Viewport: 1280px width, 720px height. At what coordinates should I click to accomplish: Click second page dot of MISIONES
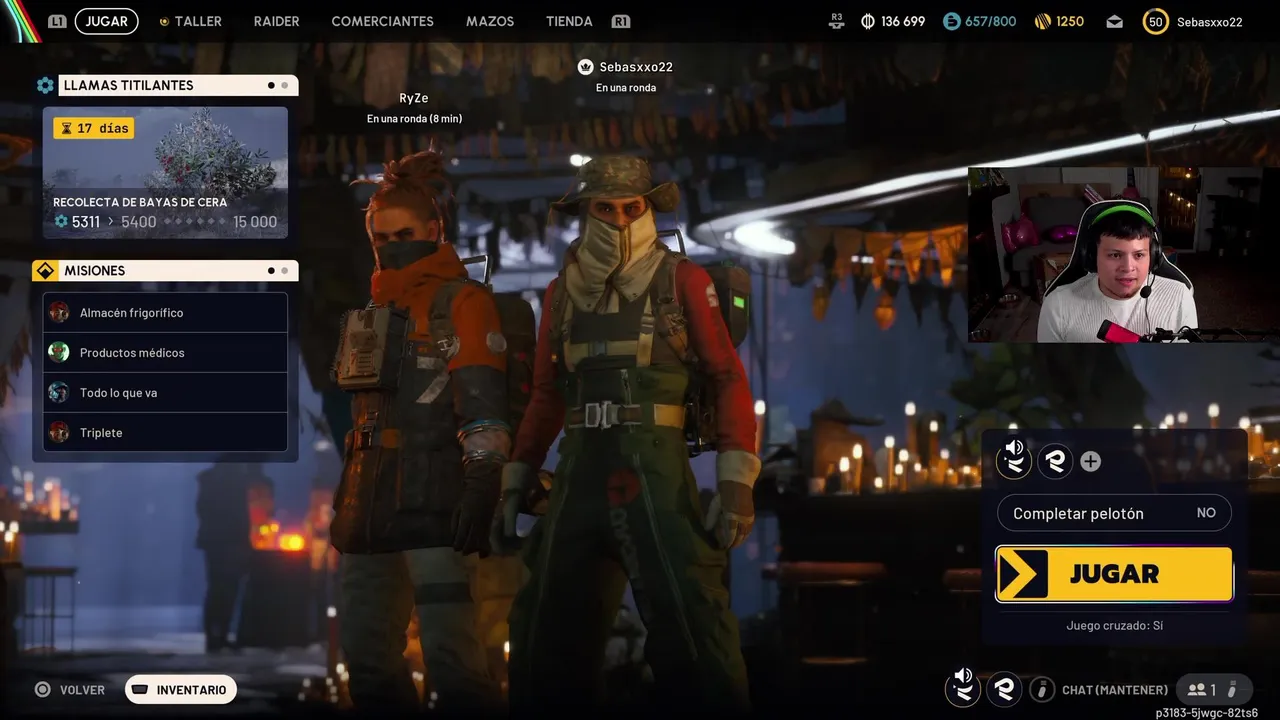(284, 271)
